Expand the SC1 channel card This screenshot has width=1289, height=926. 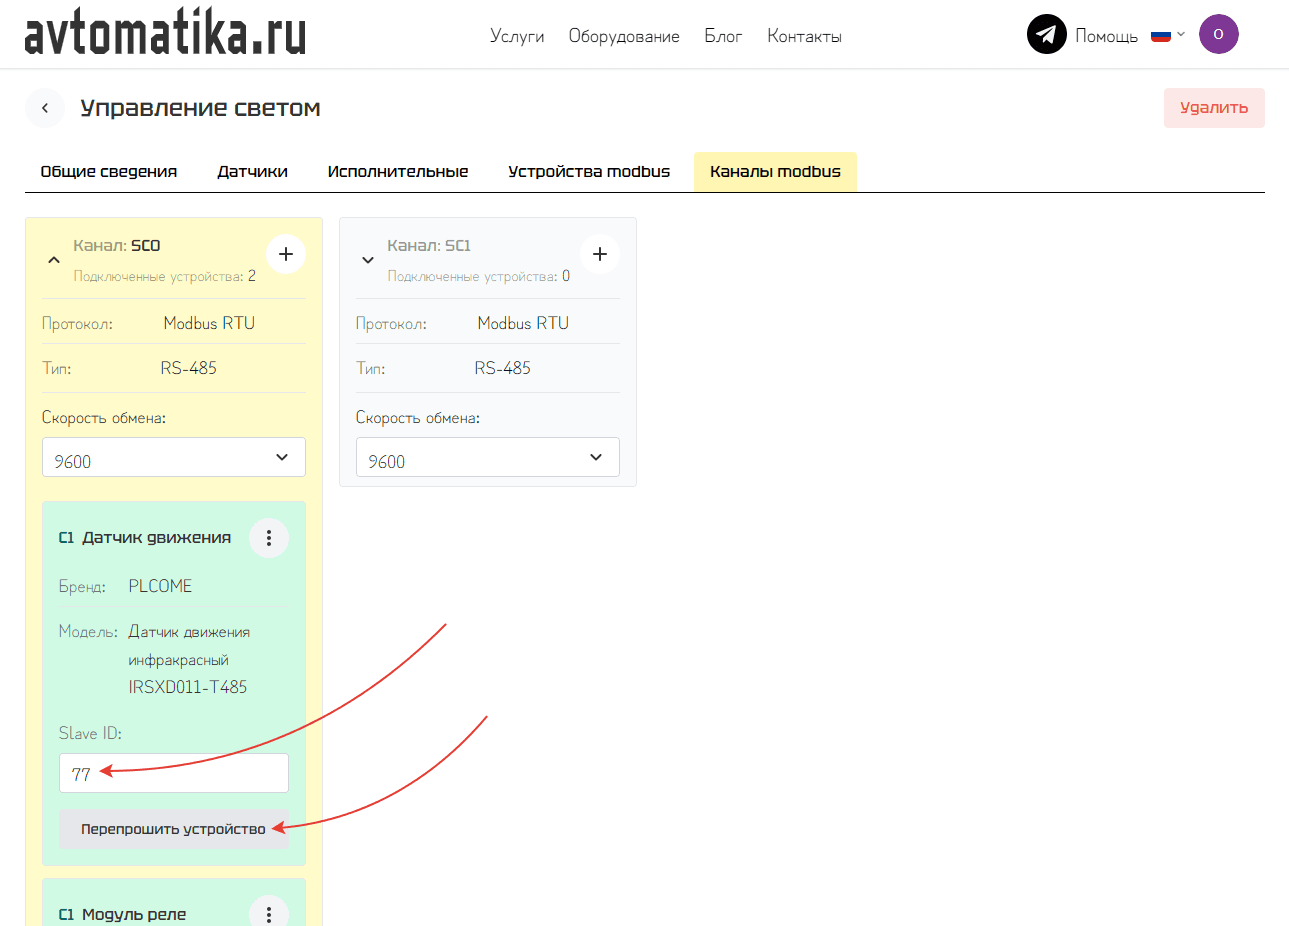coord(368,260)
